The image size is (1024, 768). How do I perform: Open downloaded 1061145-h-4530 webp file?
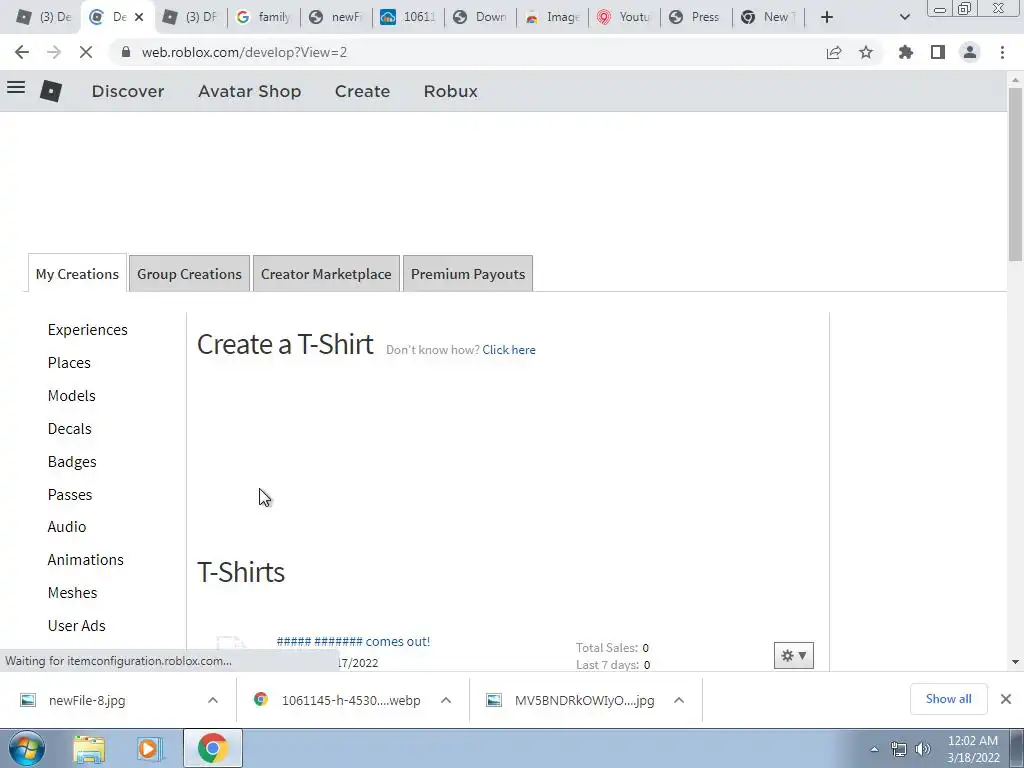point(351,700)
